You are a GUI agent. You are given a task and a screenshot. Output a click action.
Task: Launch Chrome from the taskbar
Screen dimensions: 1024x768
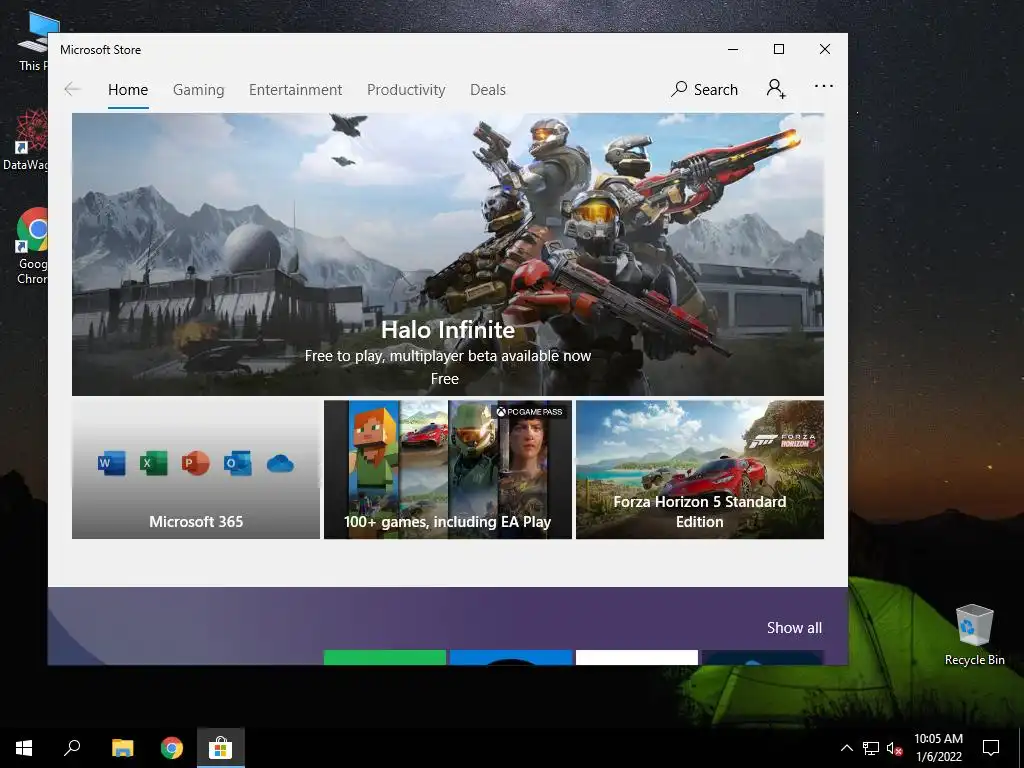point(172,748)
